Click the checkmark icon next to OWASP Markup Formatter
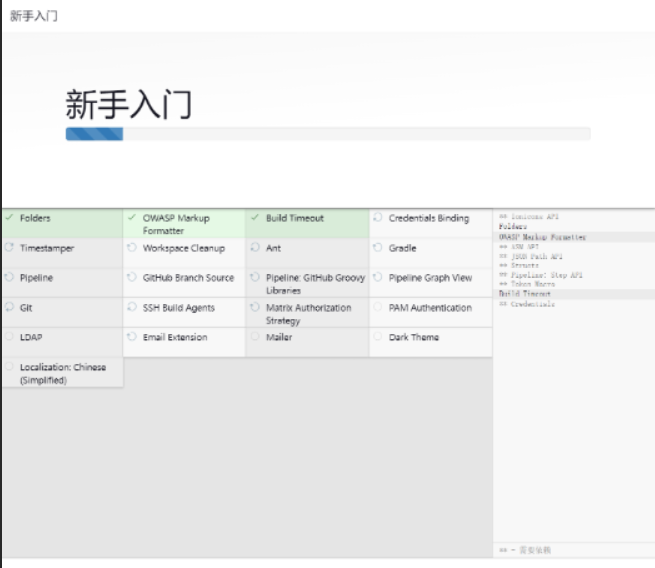655x568 pixels. click(x=132, y=217)
